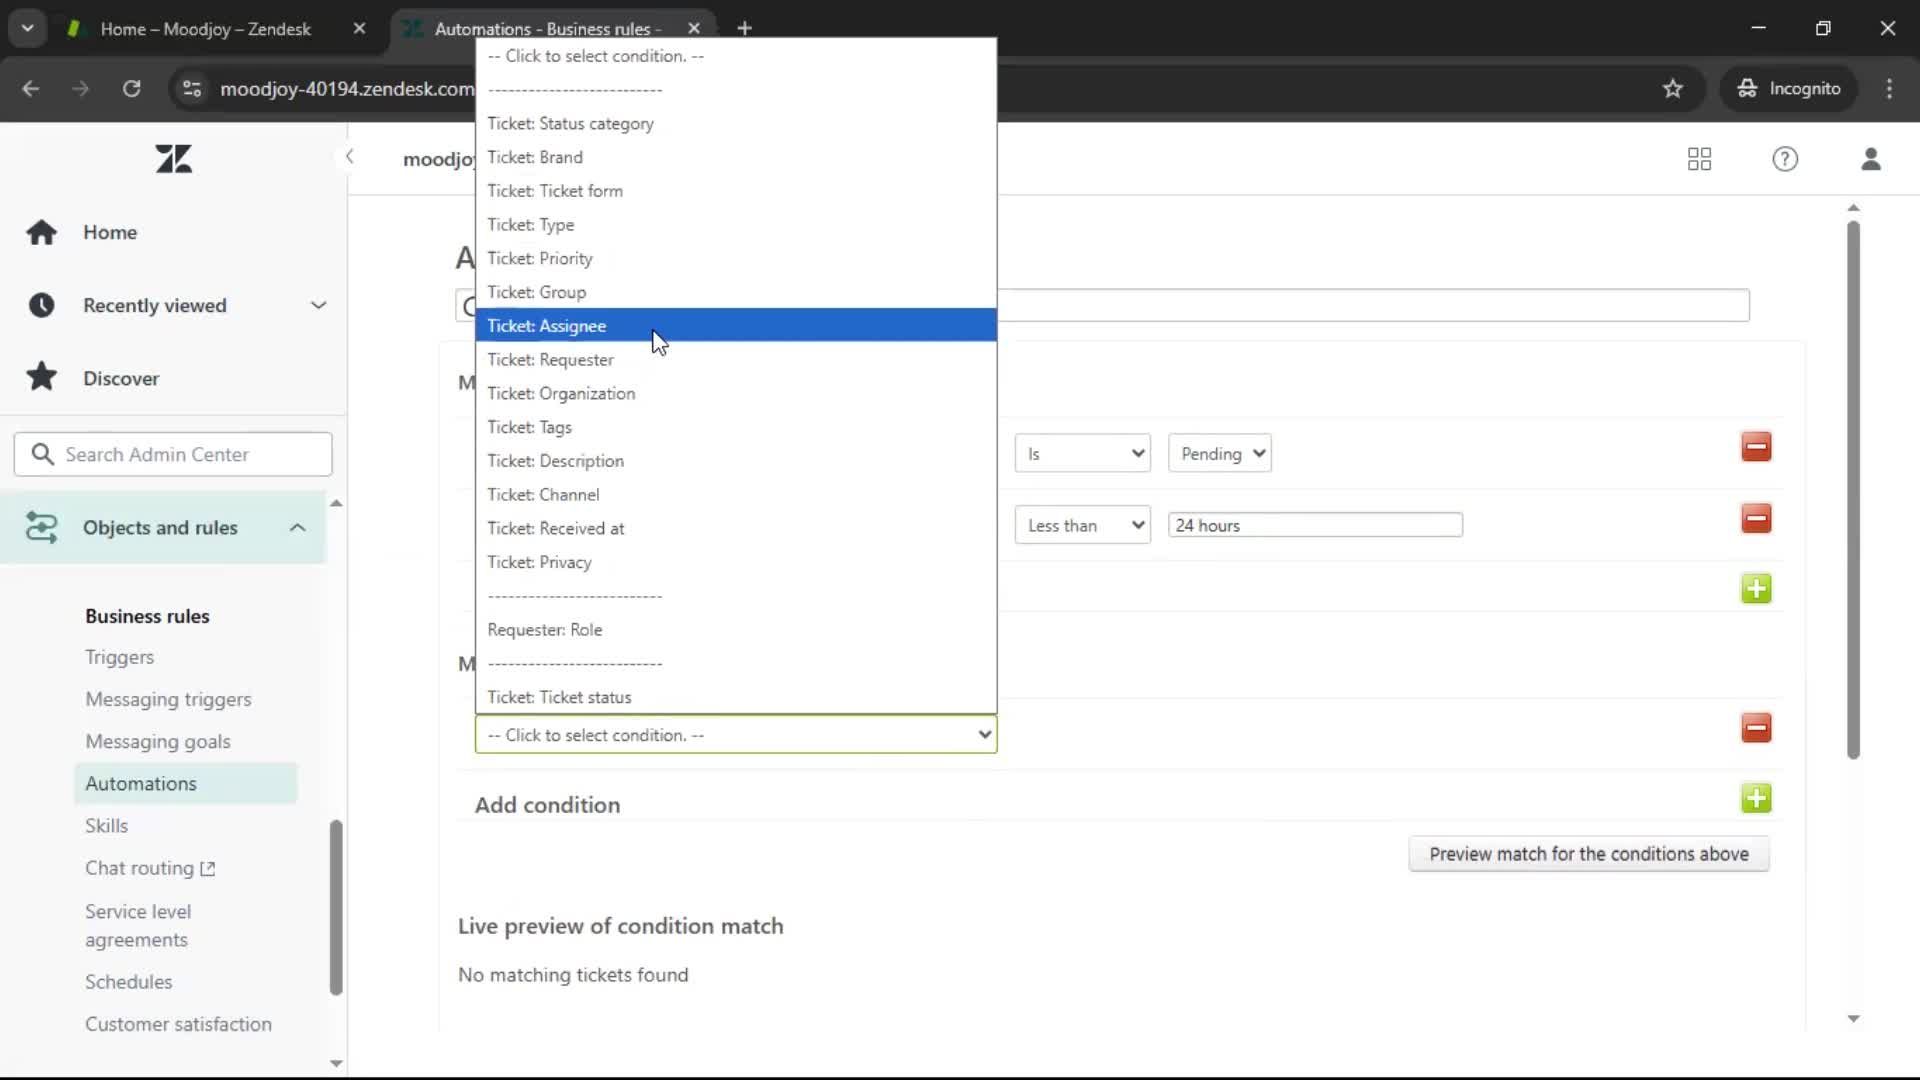Click the '24 hours' input field
Viewport: 1920px width, 1080px height.
pos(1315,525)
